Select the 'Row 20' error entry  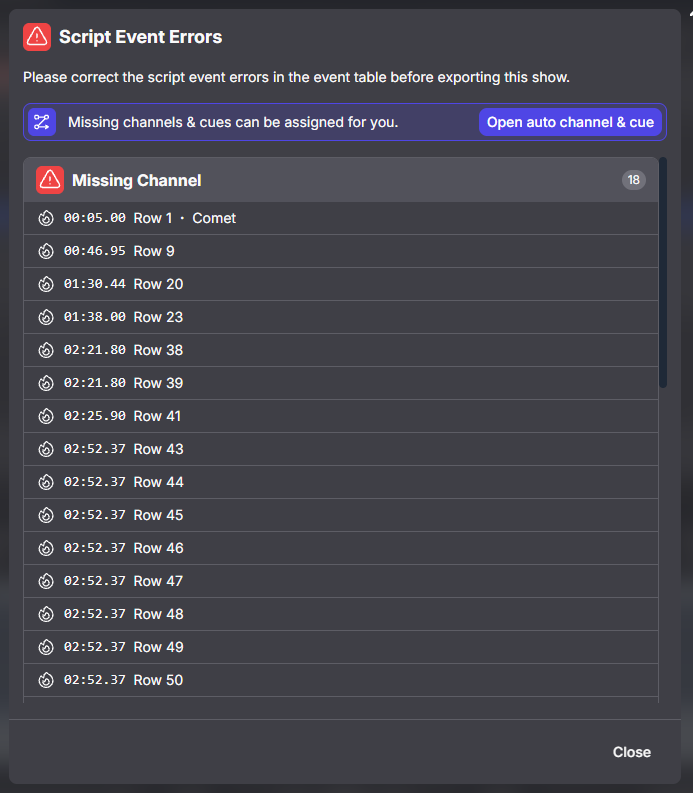(x=341, y=284)
